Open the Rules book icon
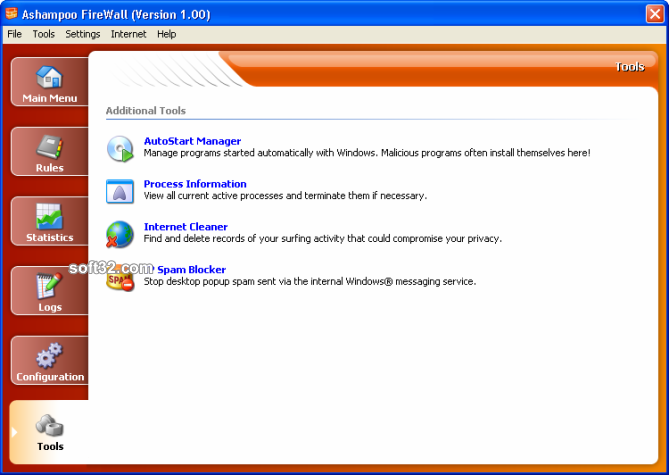This screenshot has width=669, height=475. point(49,147)
